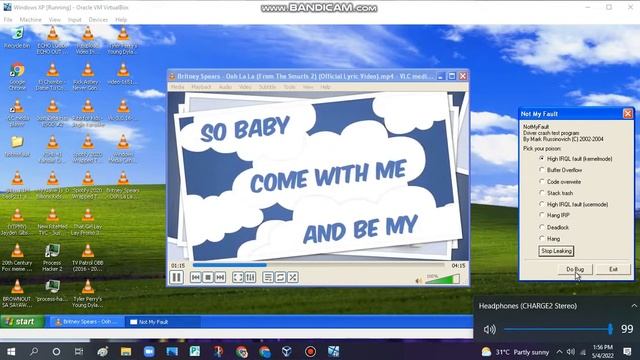Stop the video in VLC
Viewport: 640px width, 360px height.
pos(208,278)
